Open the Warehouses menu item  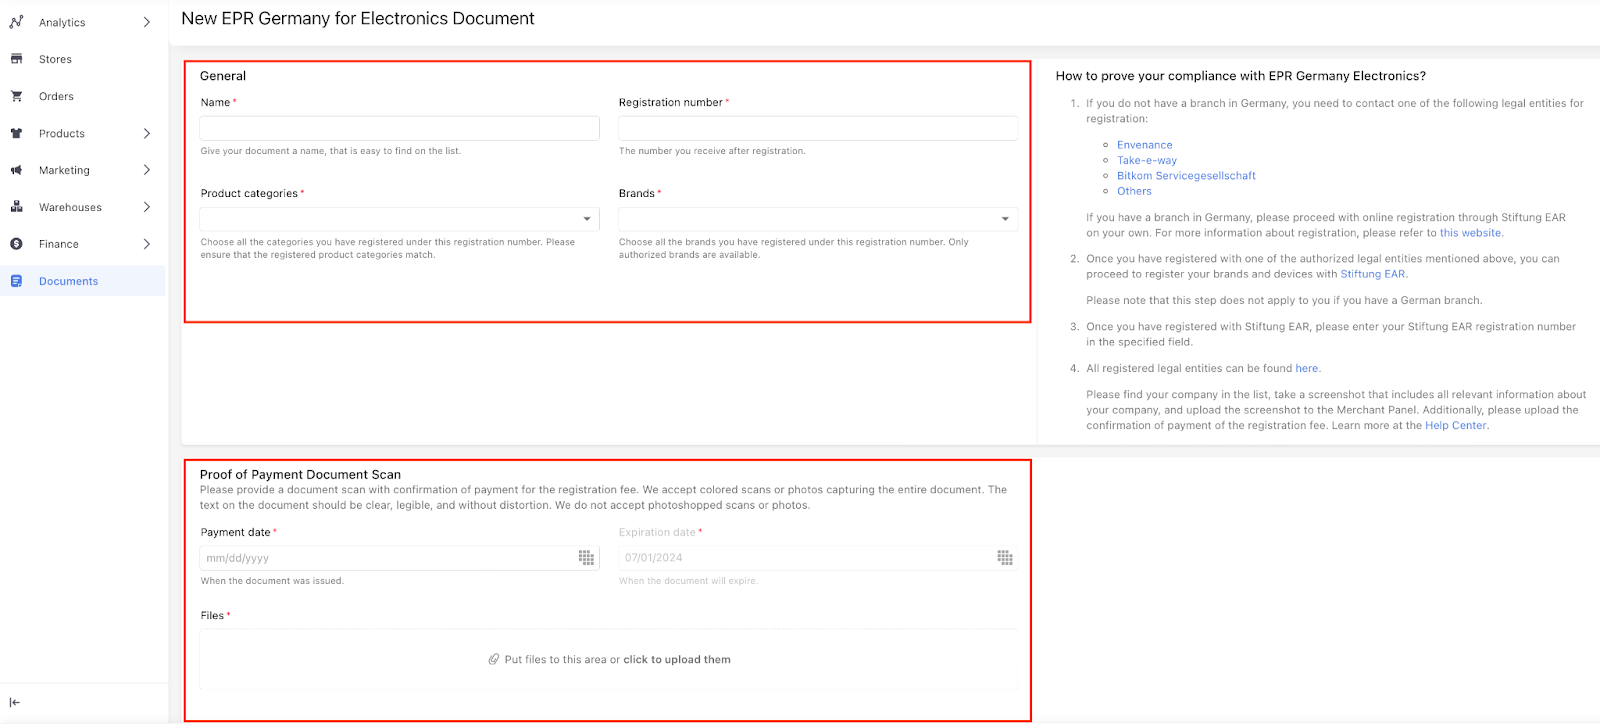click(x=70, y=207)
